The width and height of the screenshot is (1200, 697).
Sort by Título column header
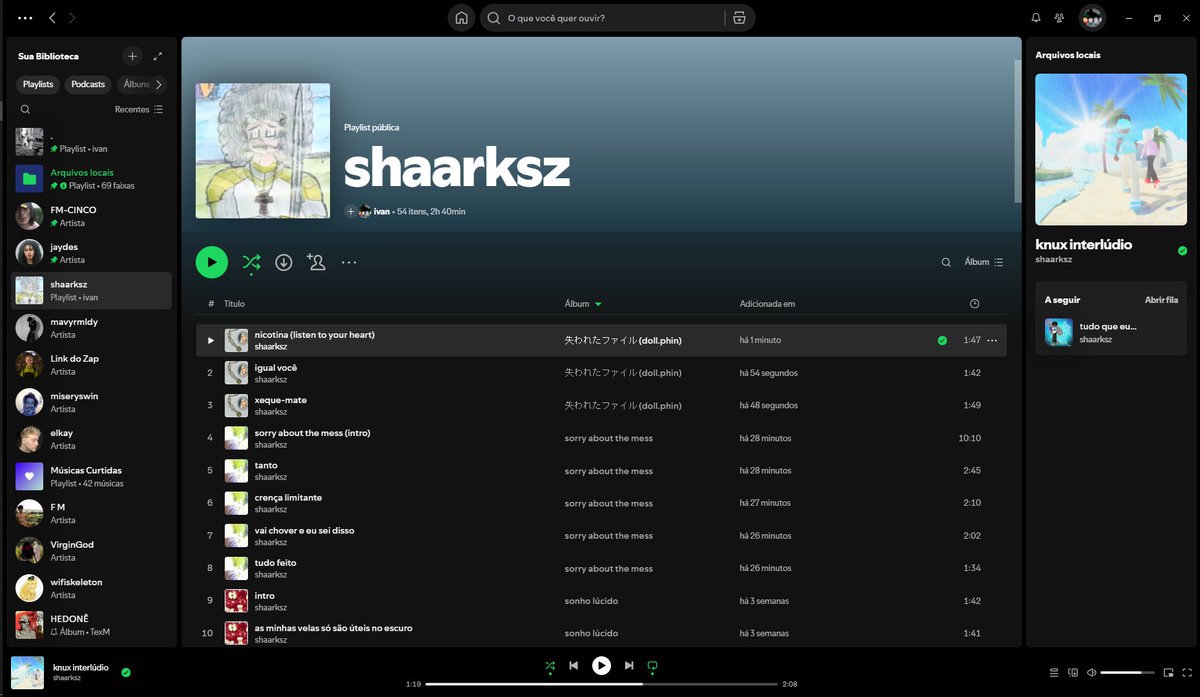point(234,304)
